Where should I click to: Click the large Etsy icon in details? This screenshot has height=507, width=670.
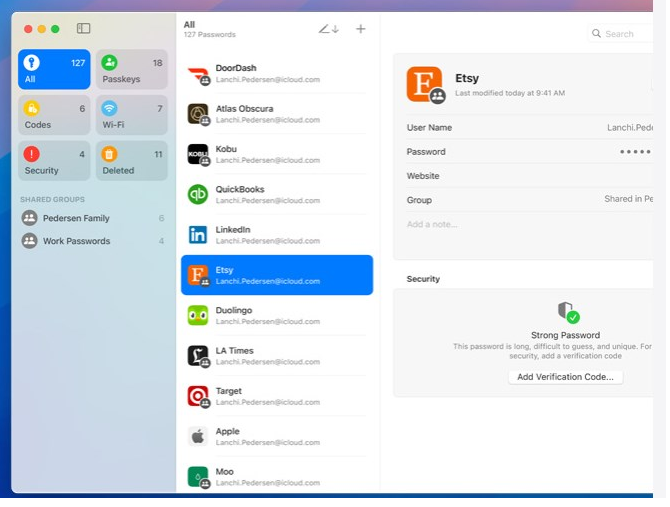(425, 85)
